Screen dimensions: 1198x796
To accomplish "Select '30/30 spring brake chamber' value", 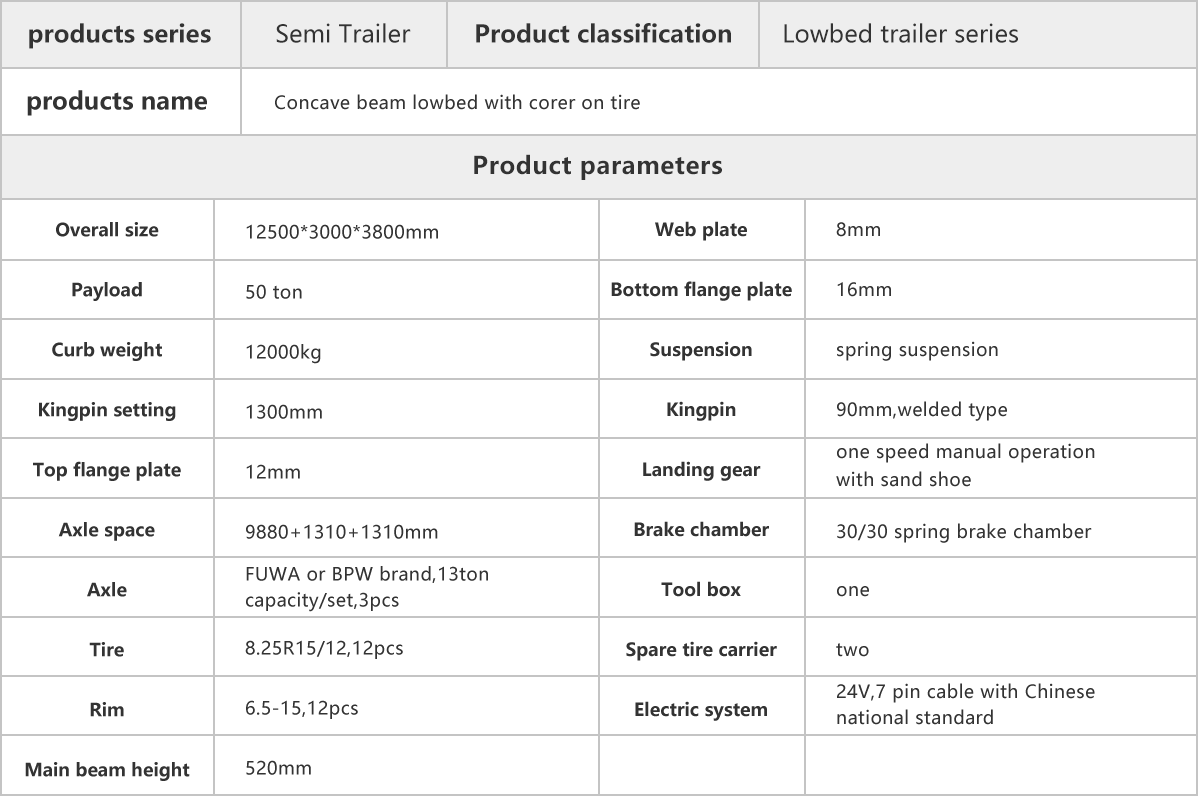I will coord(963,532).
